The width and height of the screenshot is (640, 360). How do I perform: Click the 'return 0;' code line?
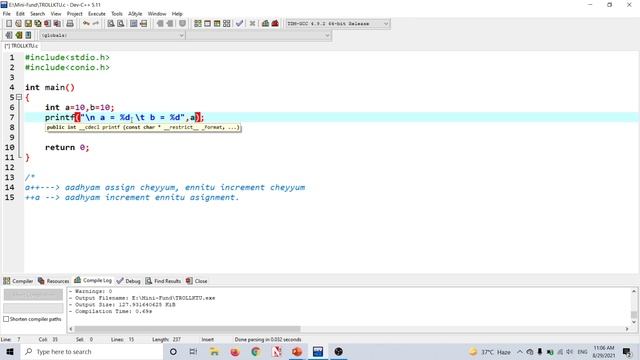click(67, 147)
